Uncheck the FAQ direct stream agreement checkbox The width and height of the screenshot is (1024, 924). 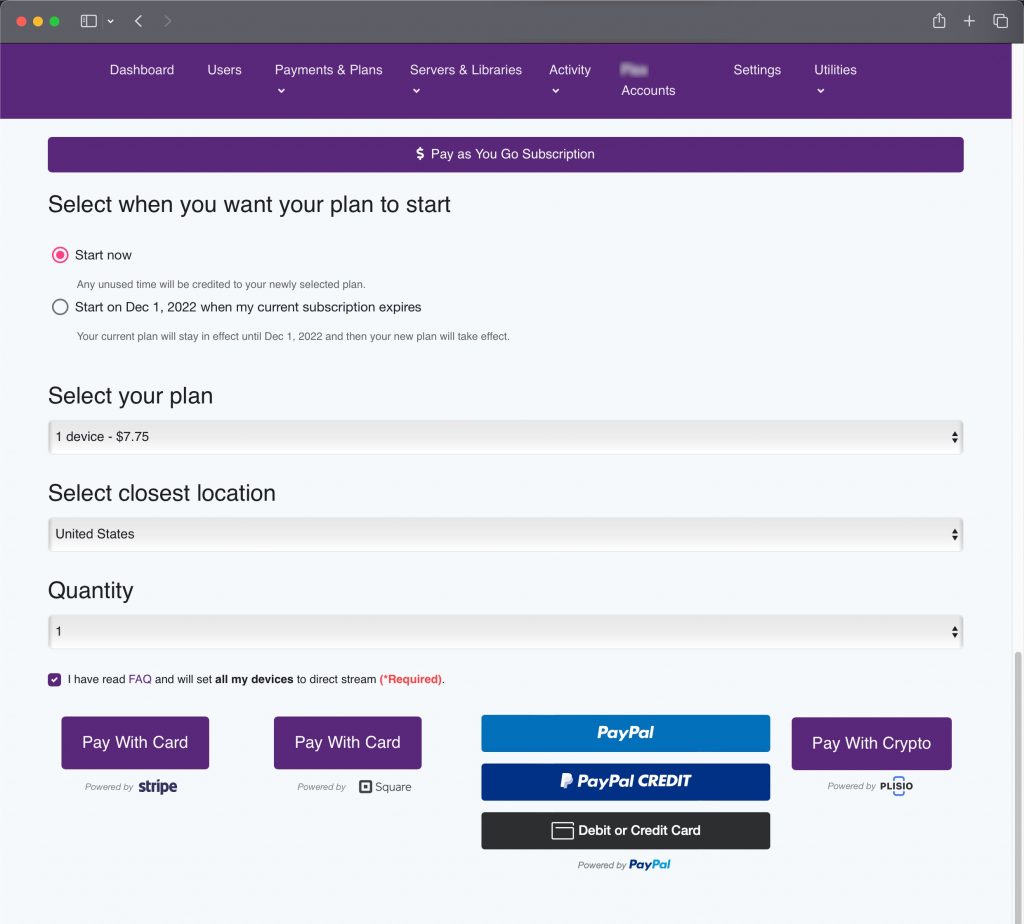54,680
